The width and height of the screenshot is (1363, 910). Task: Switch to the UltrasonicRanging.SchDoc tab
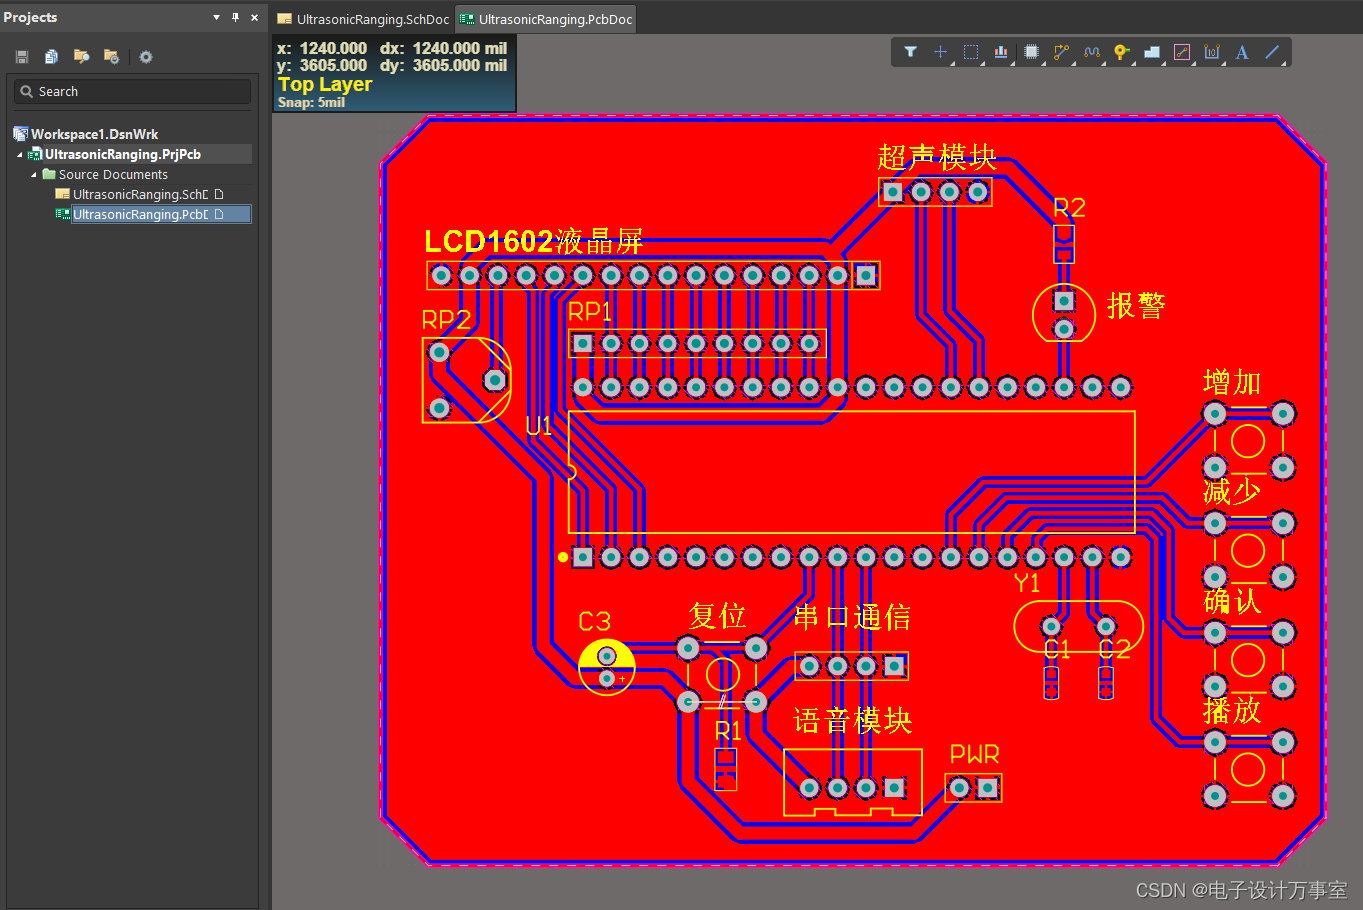pos(363,19)
